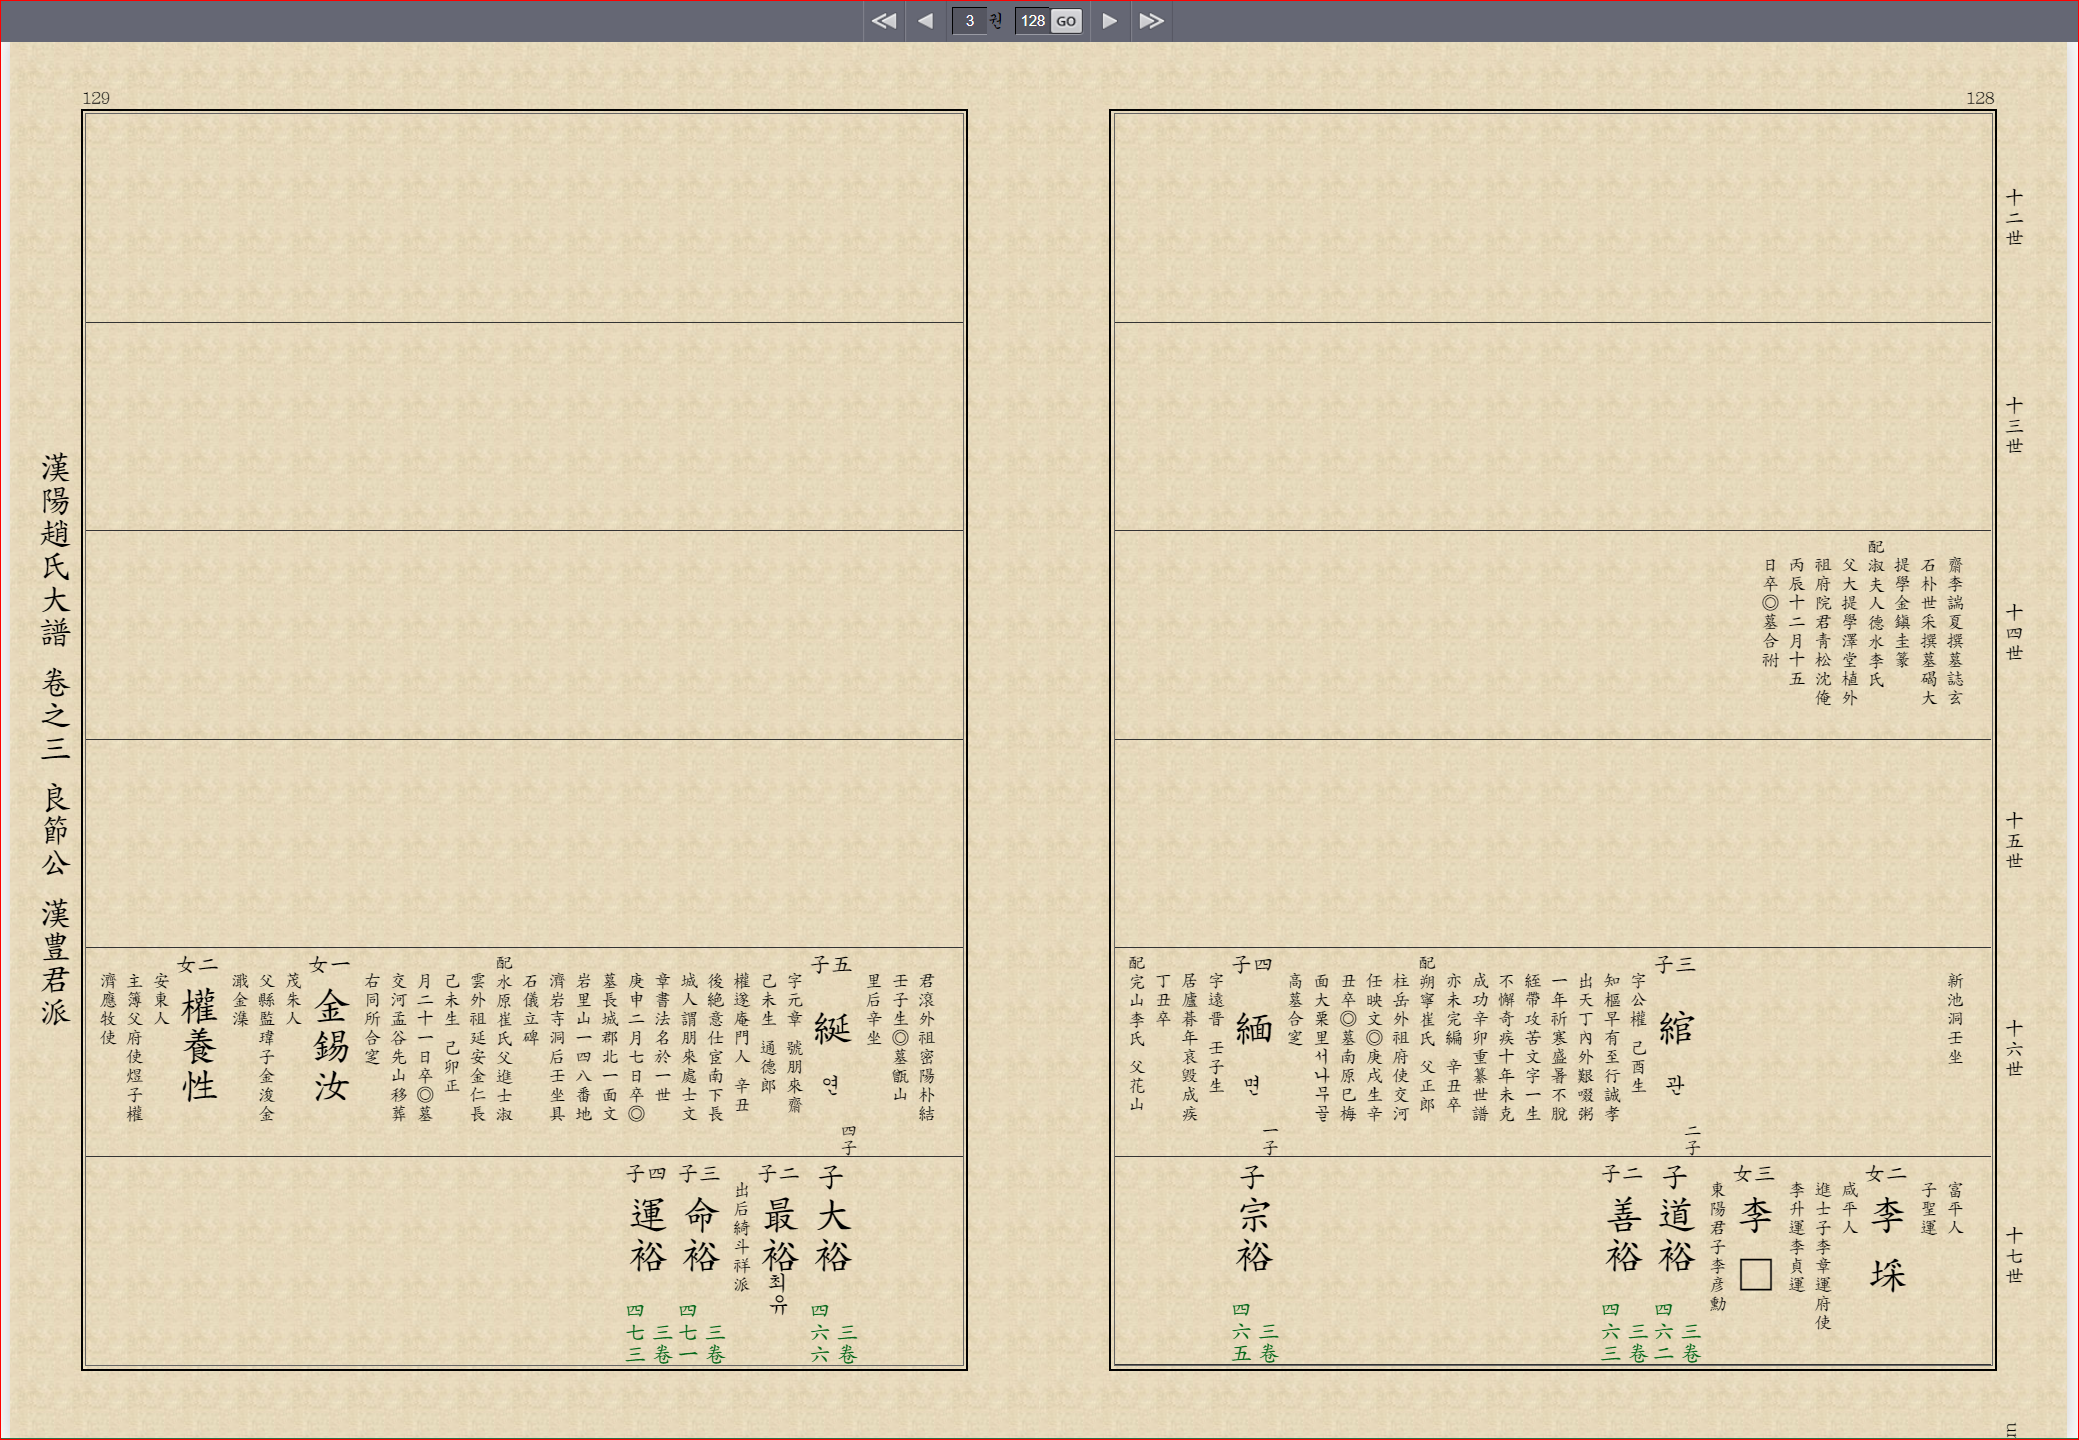The width and height of the screenshot is (2079, 1440).
Task: Select the name 善裕 on page 128
Action: tap(1624, 1236)
